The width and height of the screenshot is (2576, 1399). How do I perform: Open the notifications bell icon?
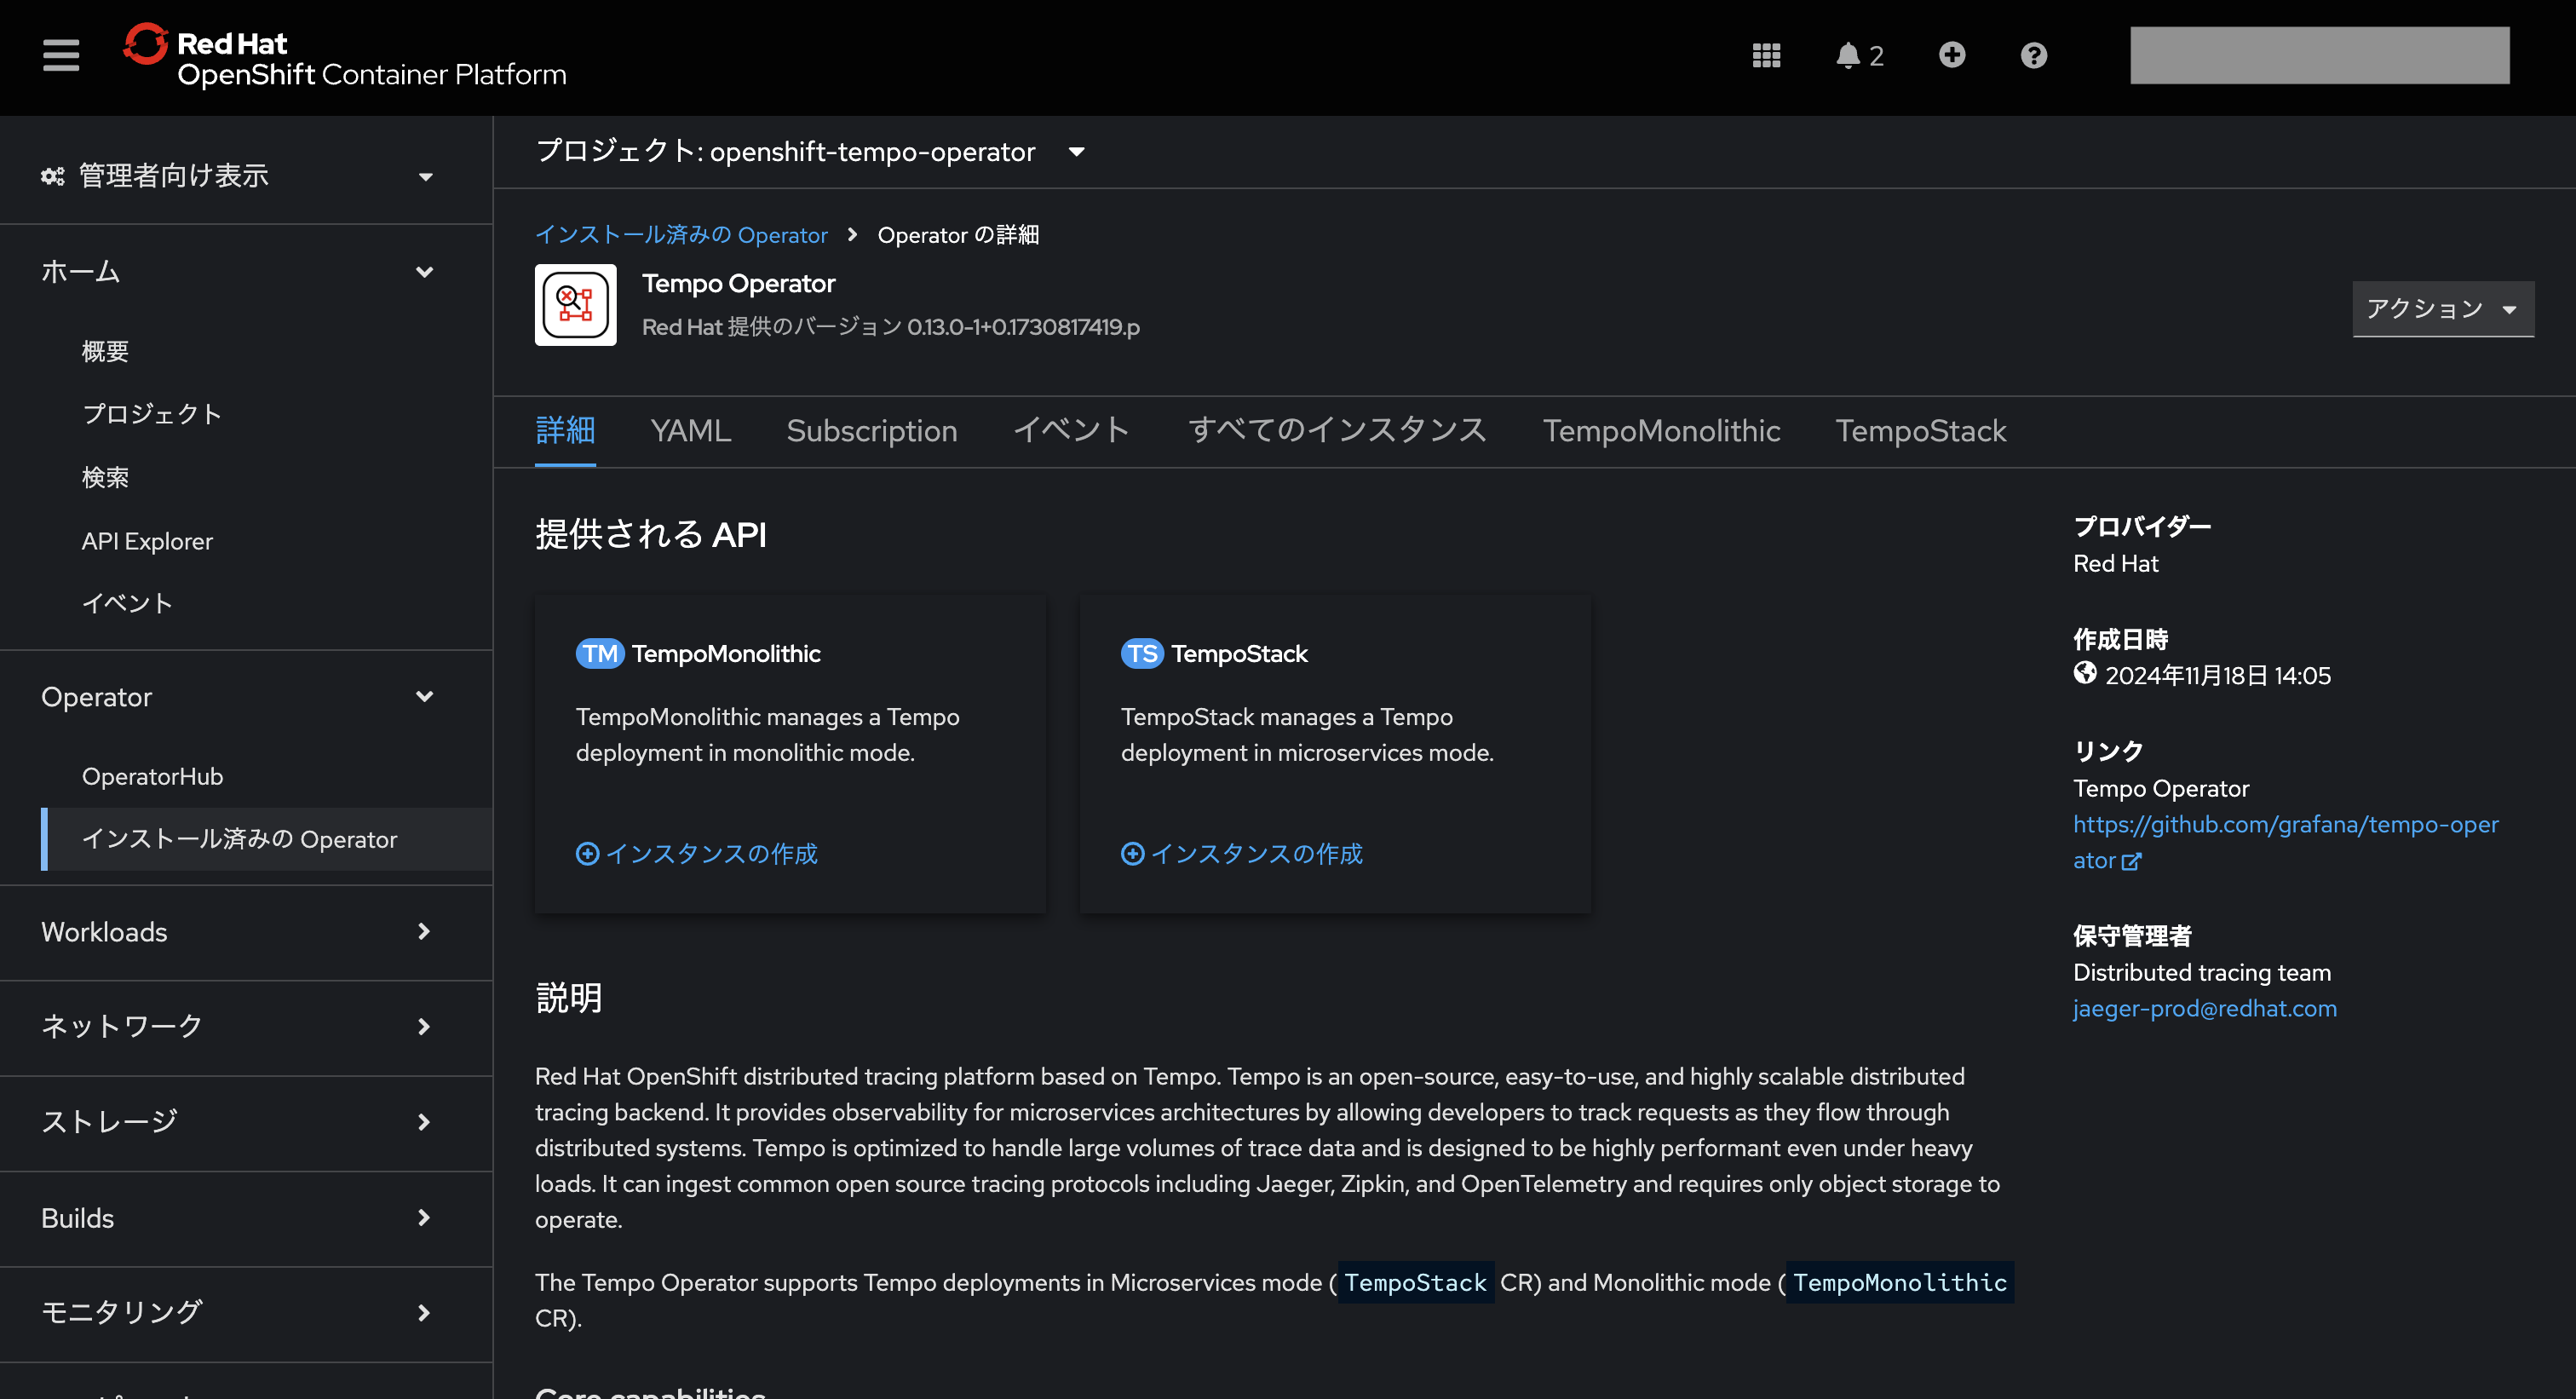tap(1849, 55)
